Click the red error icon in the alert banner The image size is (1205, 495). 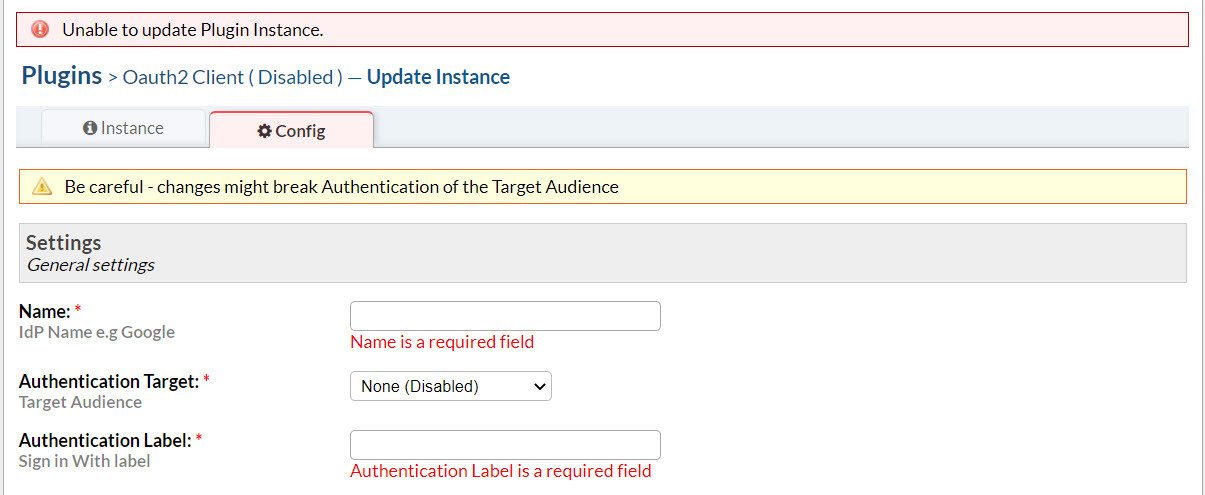41,30
